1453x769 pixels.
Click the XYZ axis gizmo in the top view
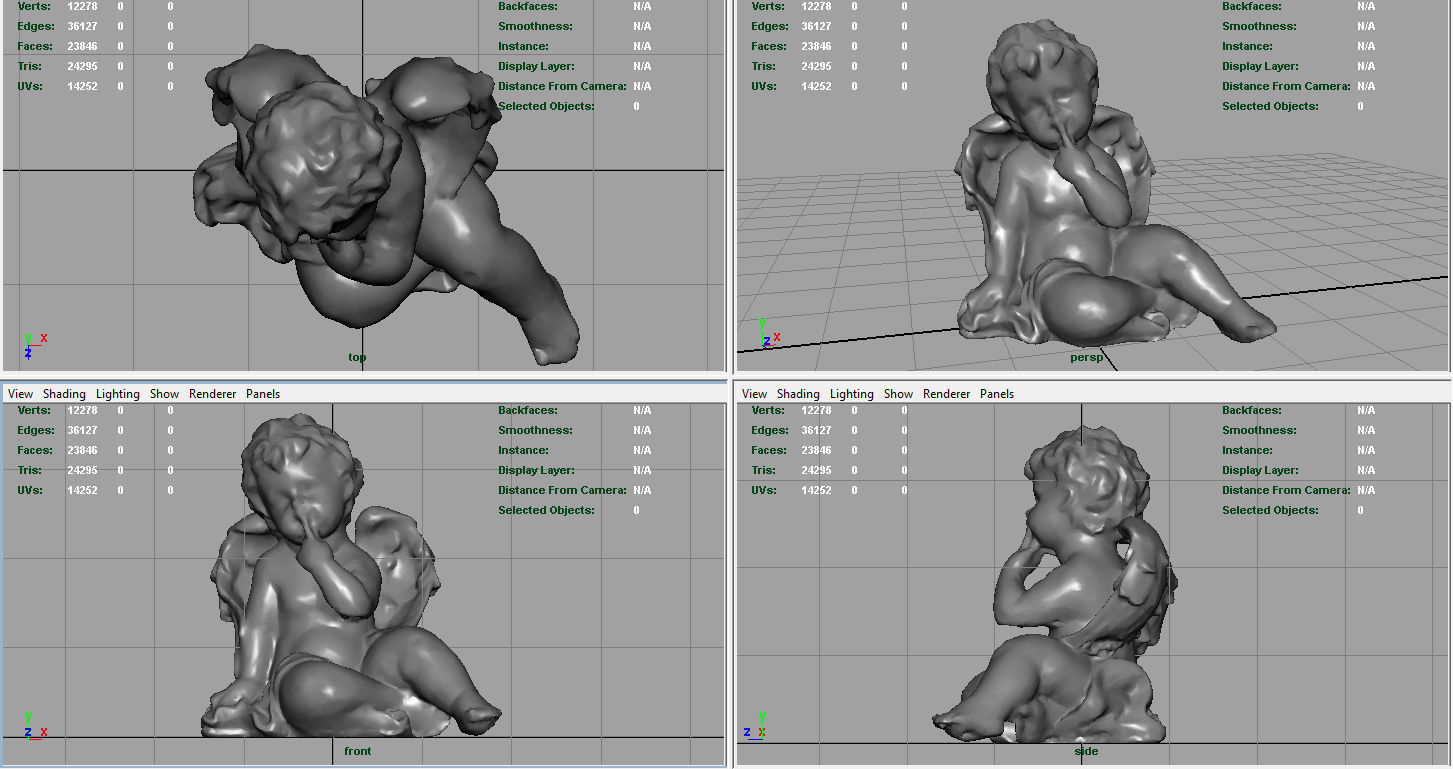pos(34,345)
